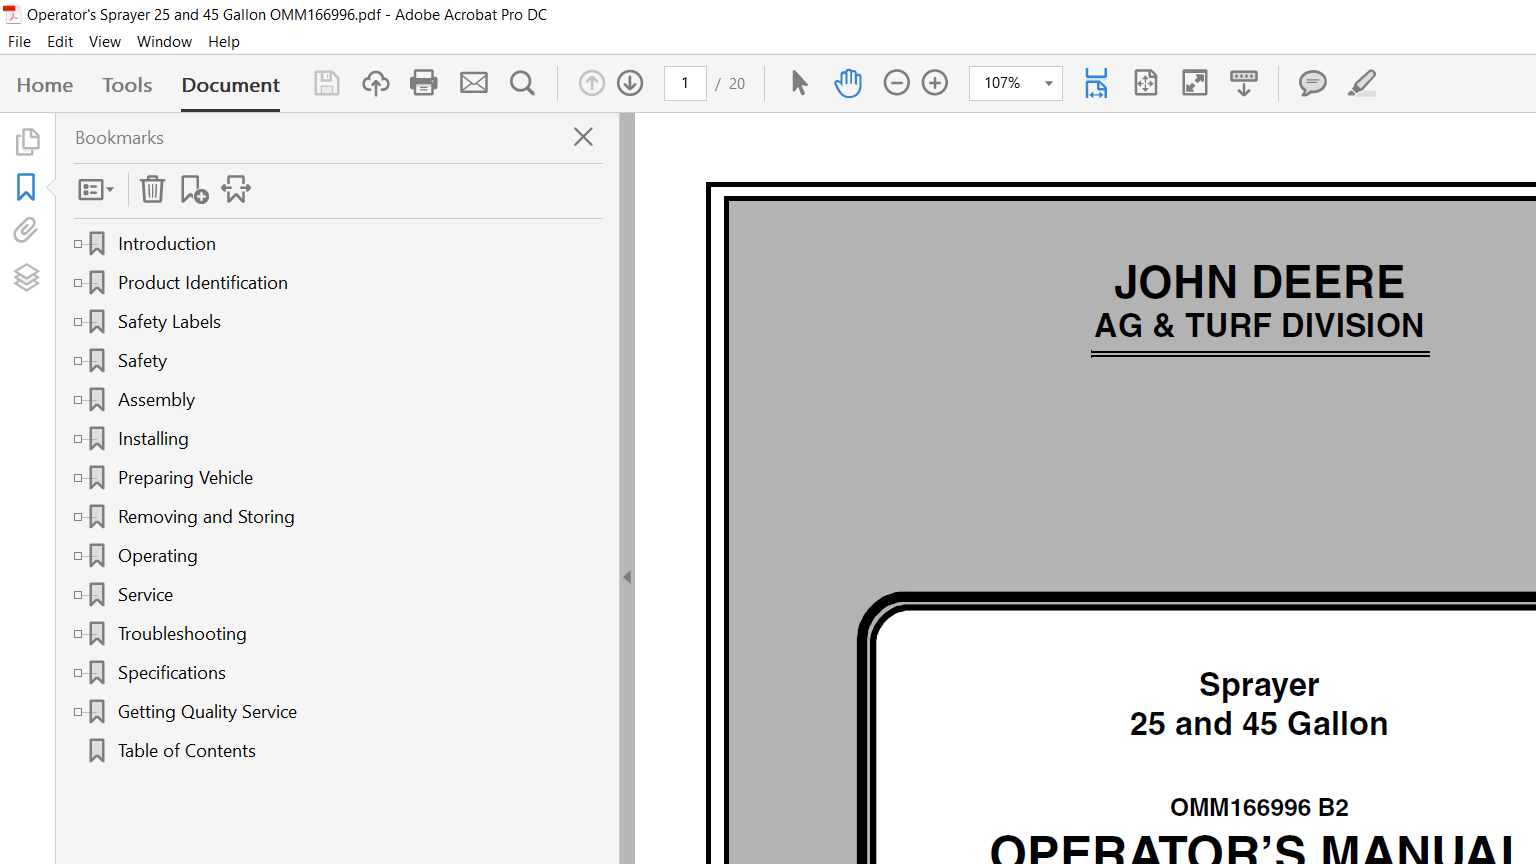Expand the Introduction bookmark

(78, 244)
